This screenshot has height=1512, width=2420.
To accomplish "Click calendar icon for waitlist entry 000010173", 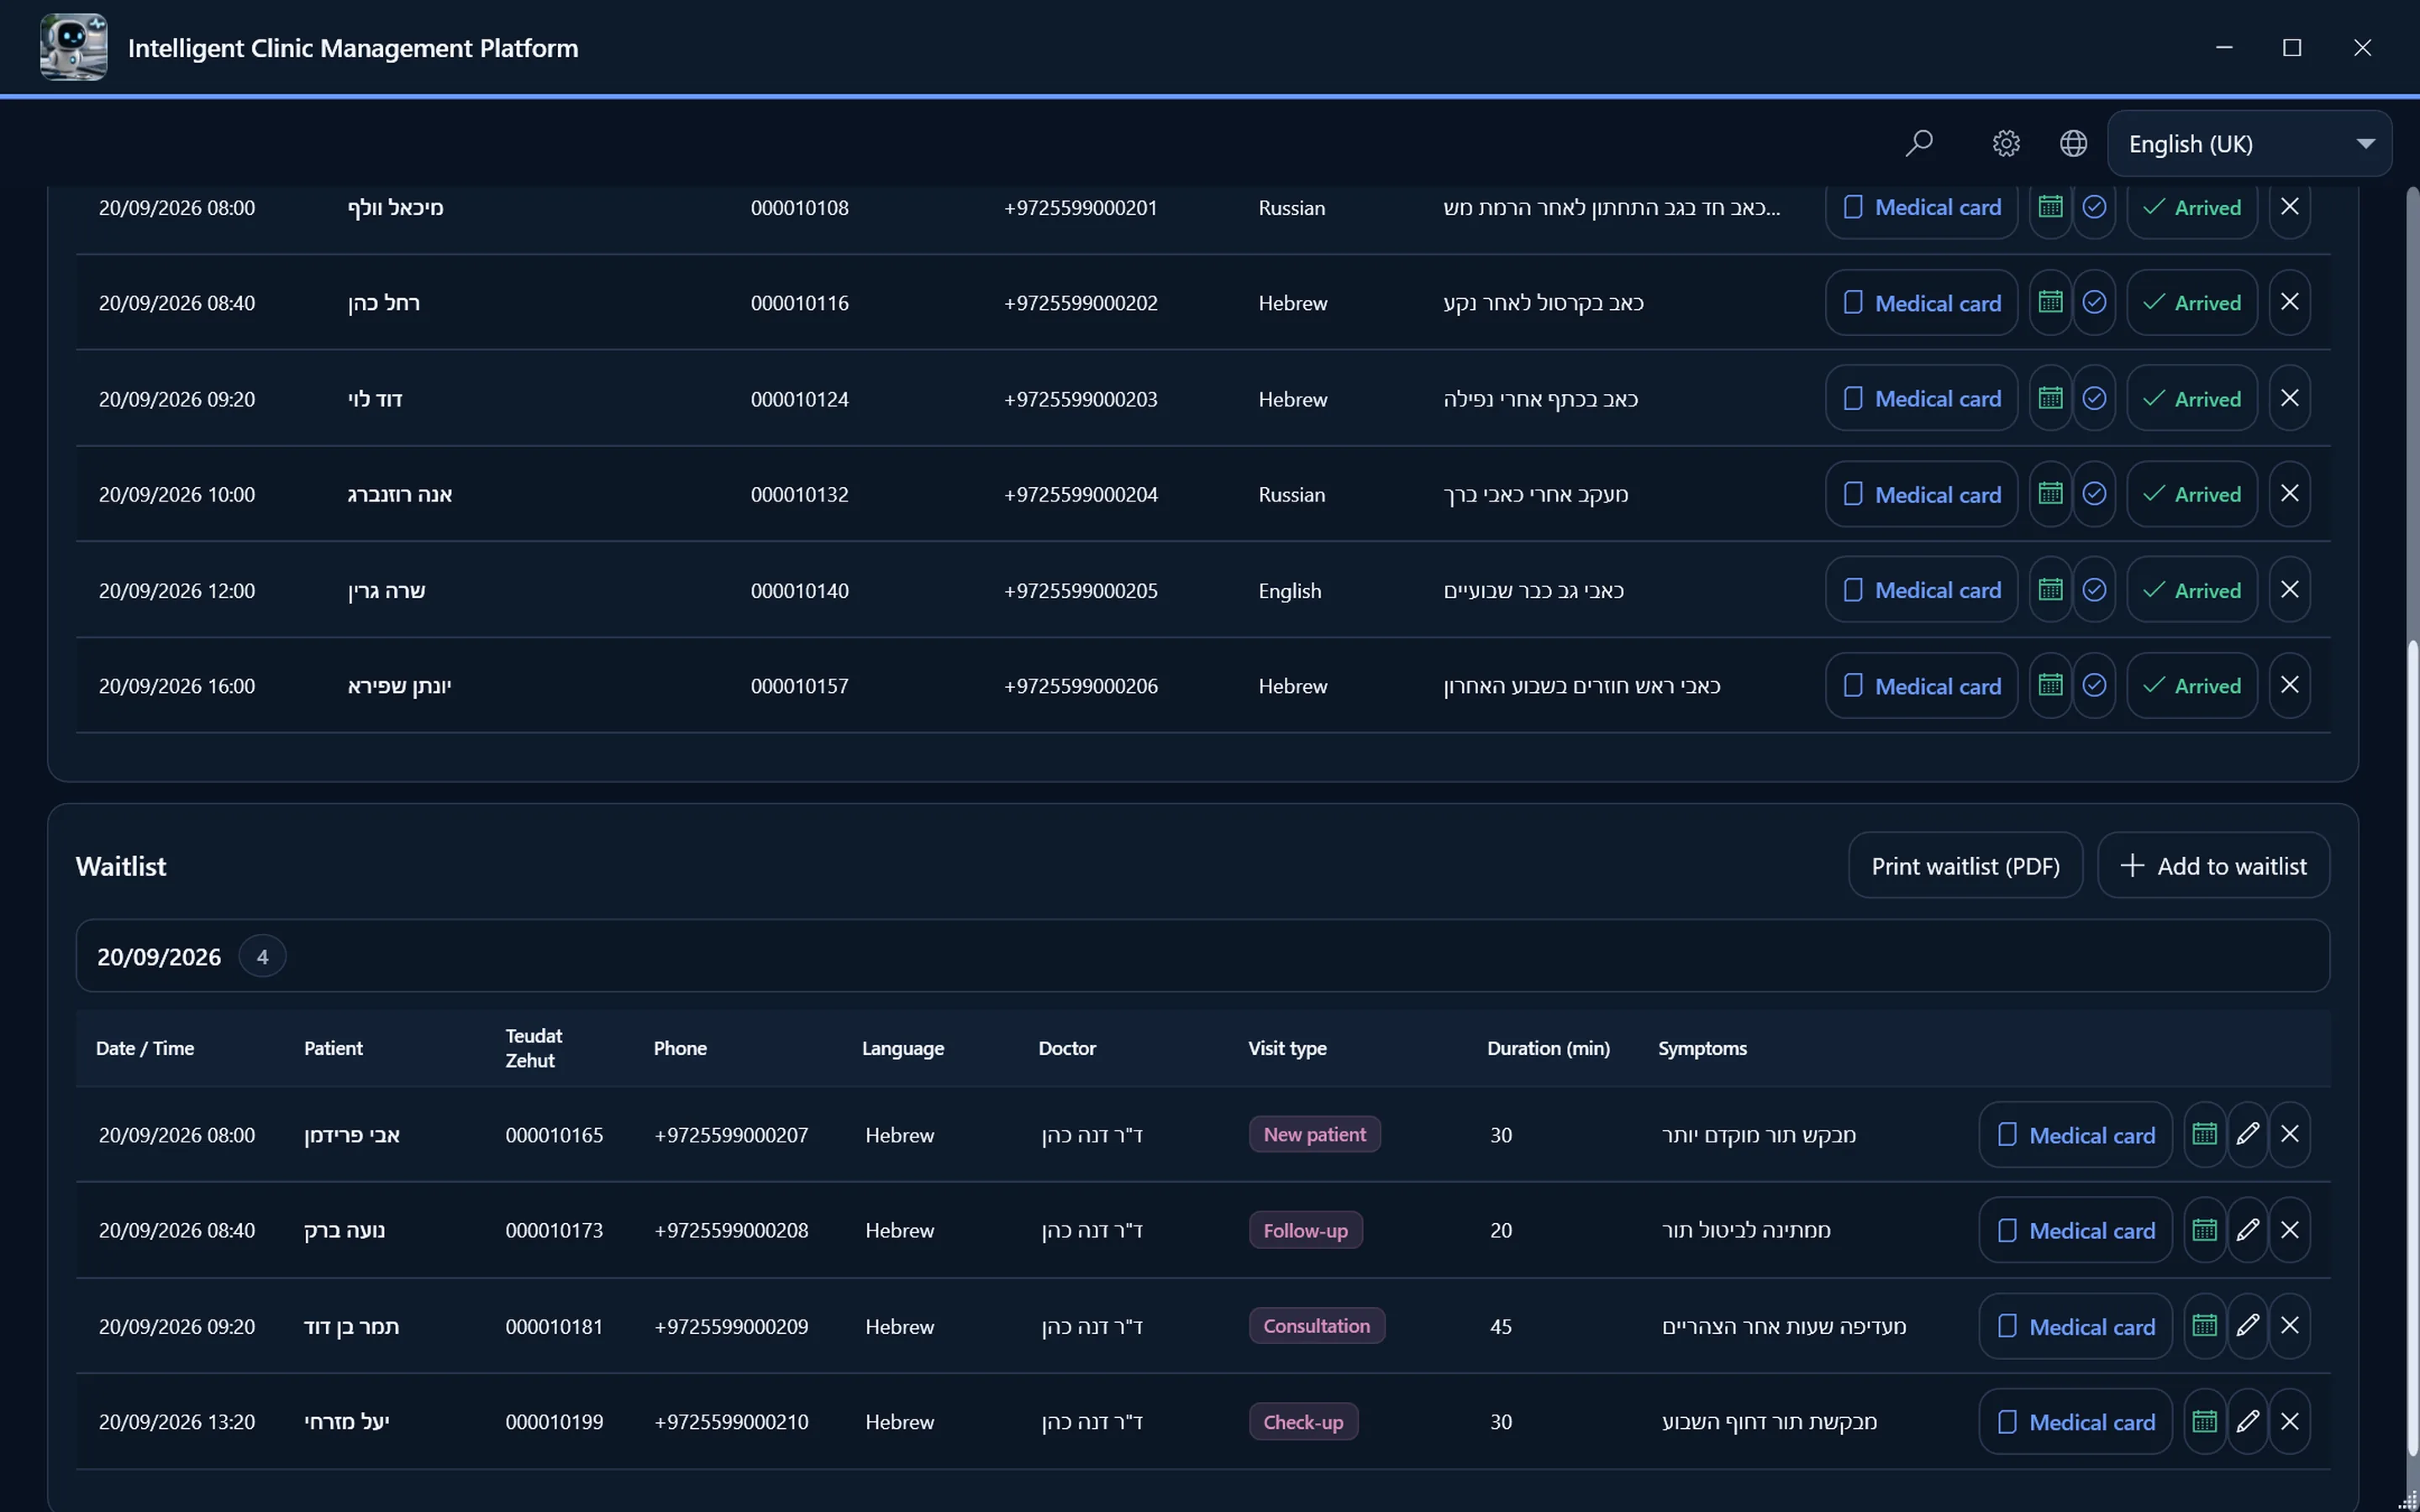I will 2204,1230.
